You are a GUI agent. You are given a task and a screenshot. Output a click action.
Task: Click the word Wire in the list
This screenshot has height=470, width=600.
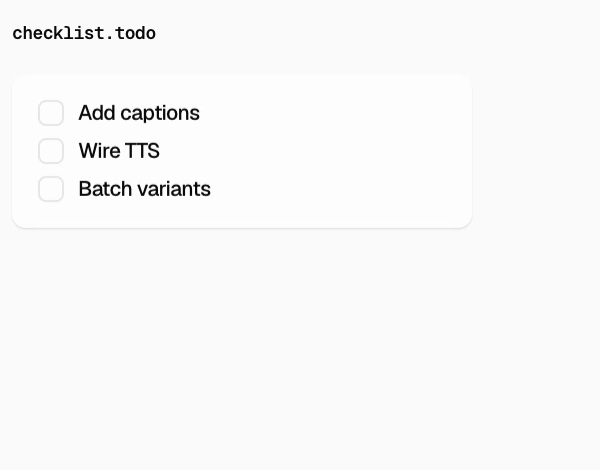click(x=99, y=151)
